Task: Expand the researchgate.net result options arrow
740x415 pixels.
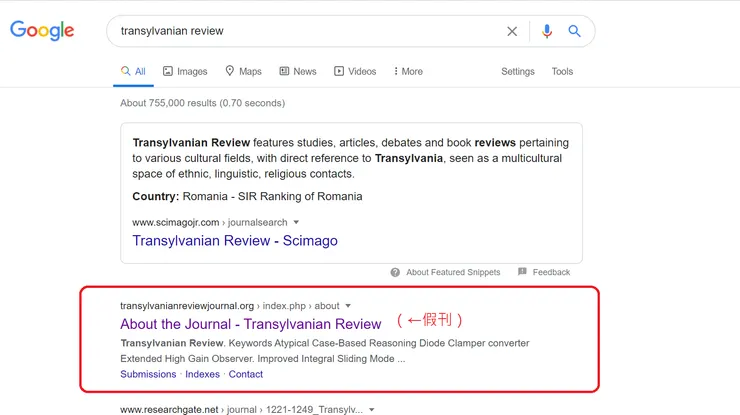Action: [x=371, y=410]
